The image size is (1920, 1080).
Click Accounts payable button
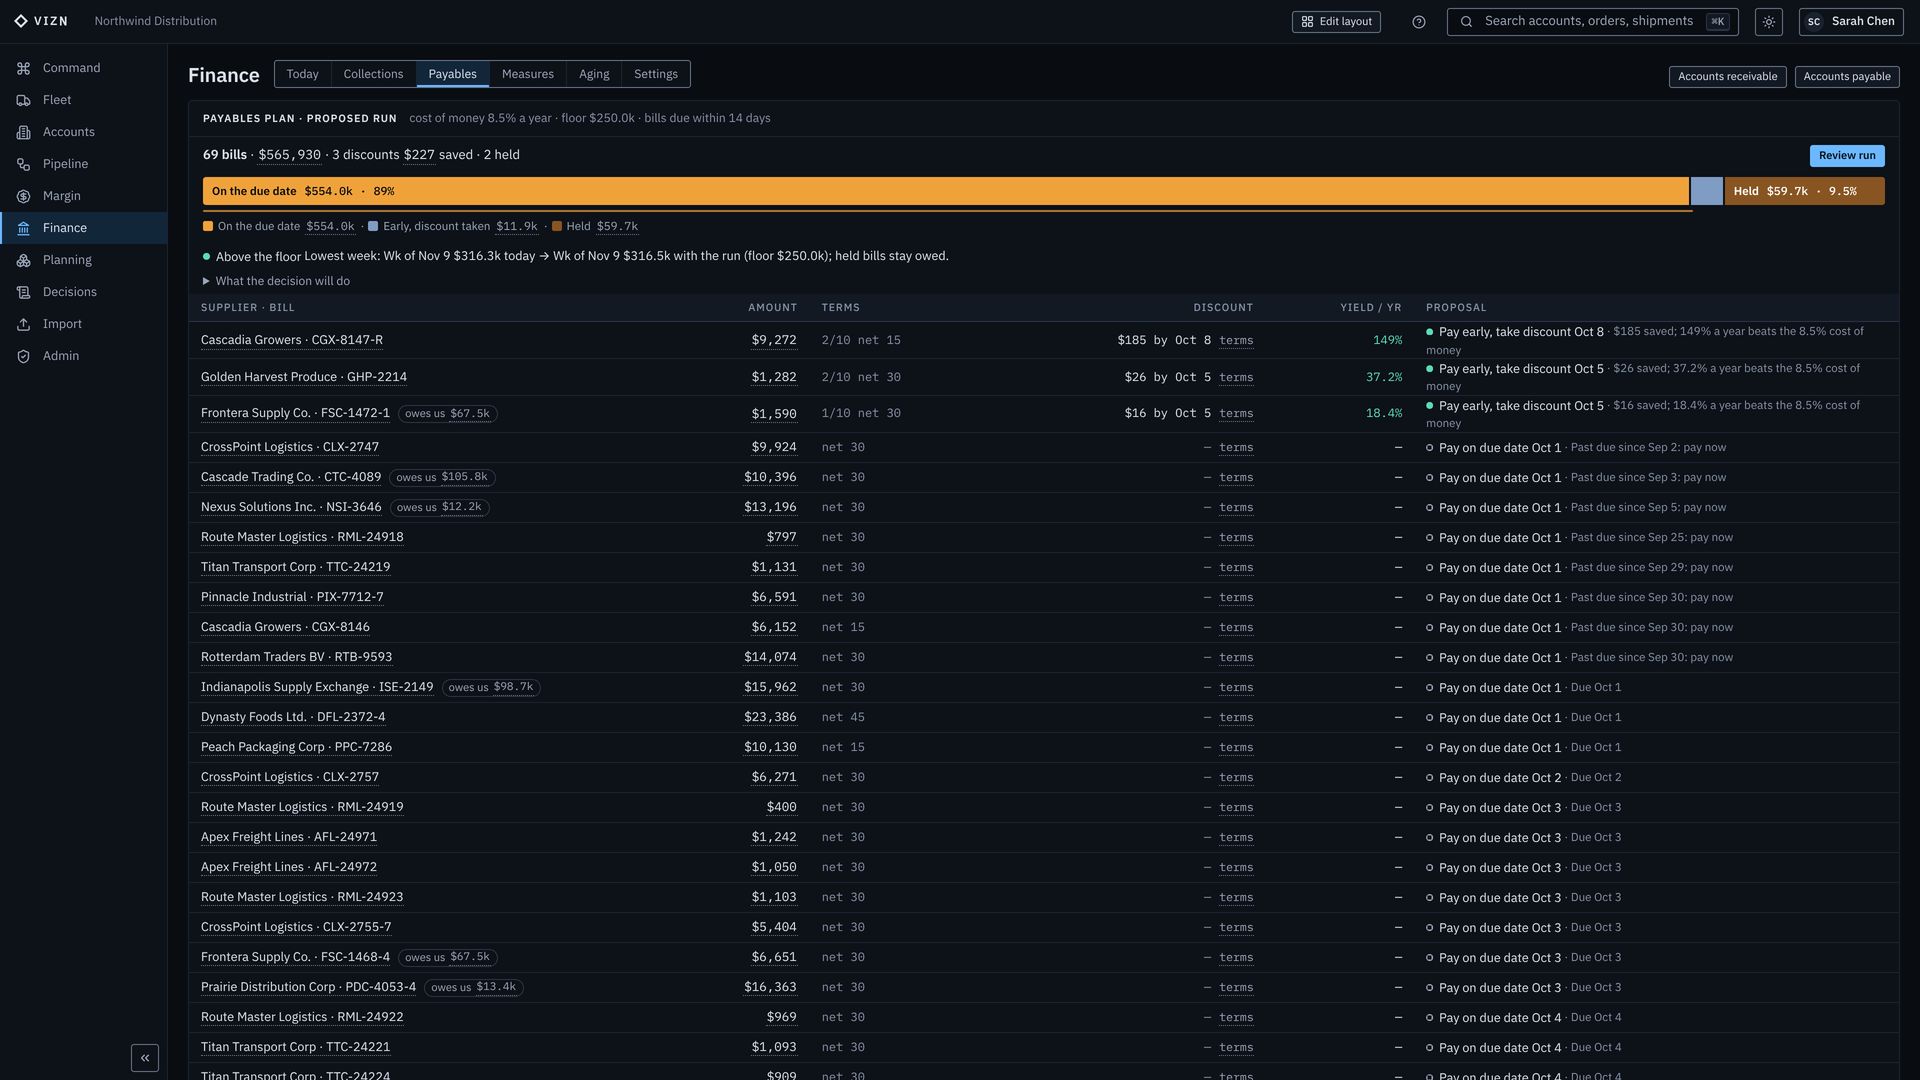(x=1847, y=77)
